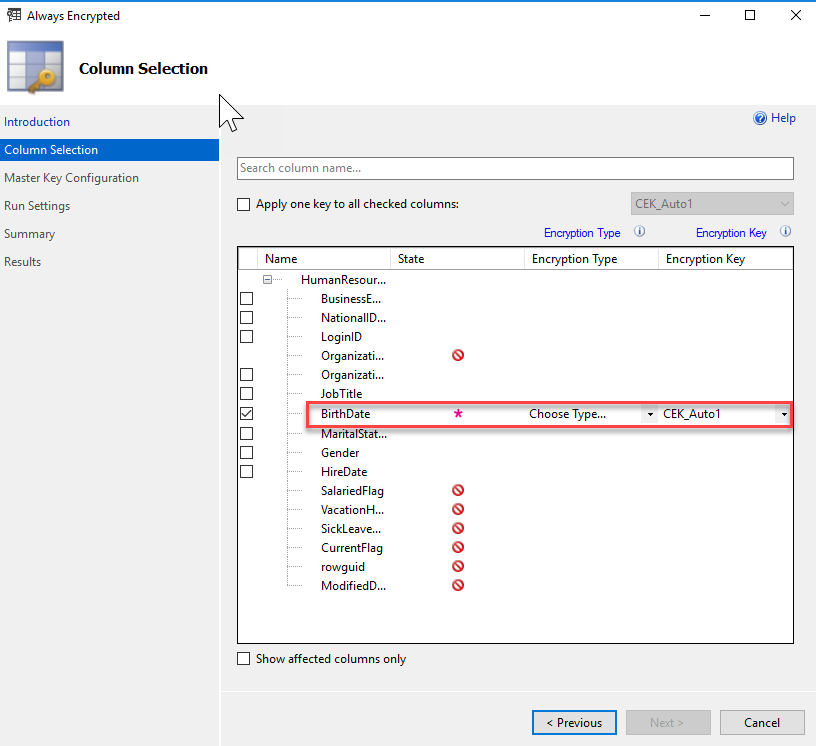Click the Always Encrypted title bar icon
816x746 pixels.
click(14, 15)
